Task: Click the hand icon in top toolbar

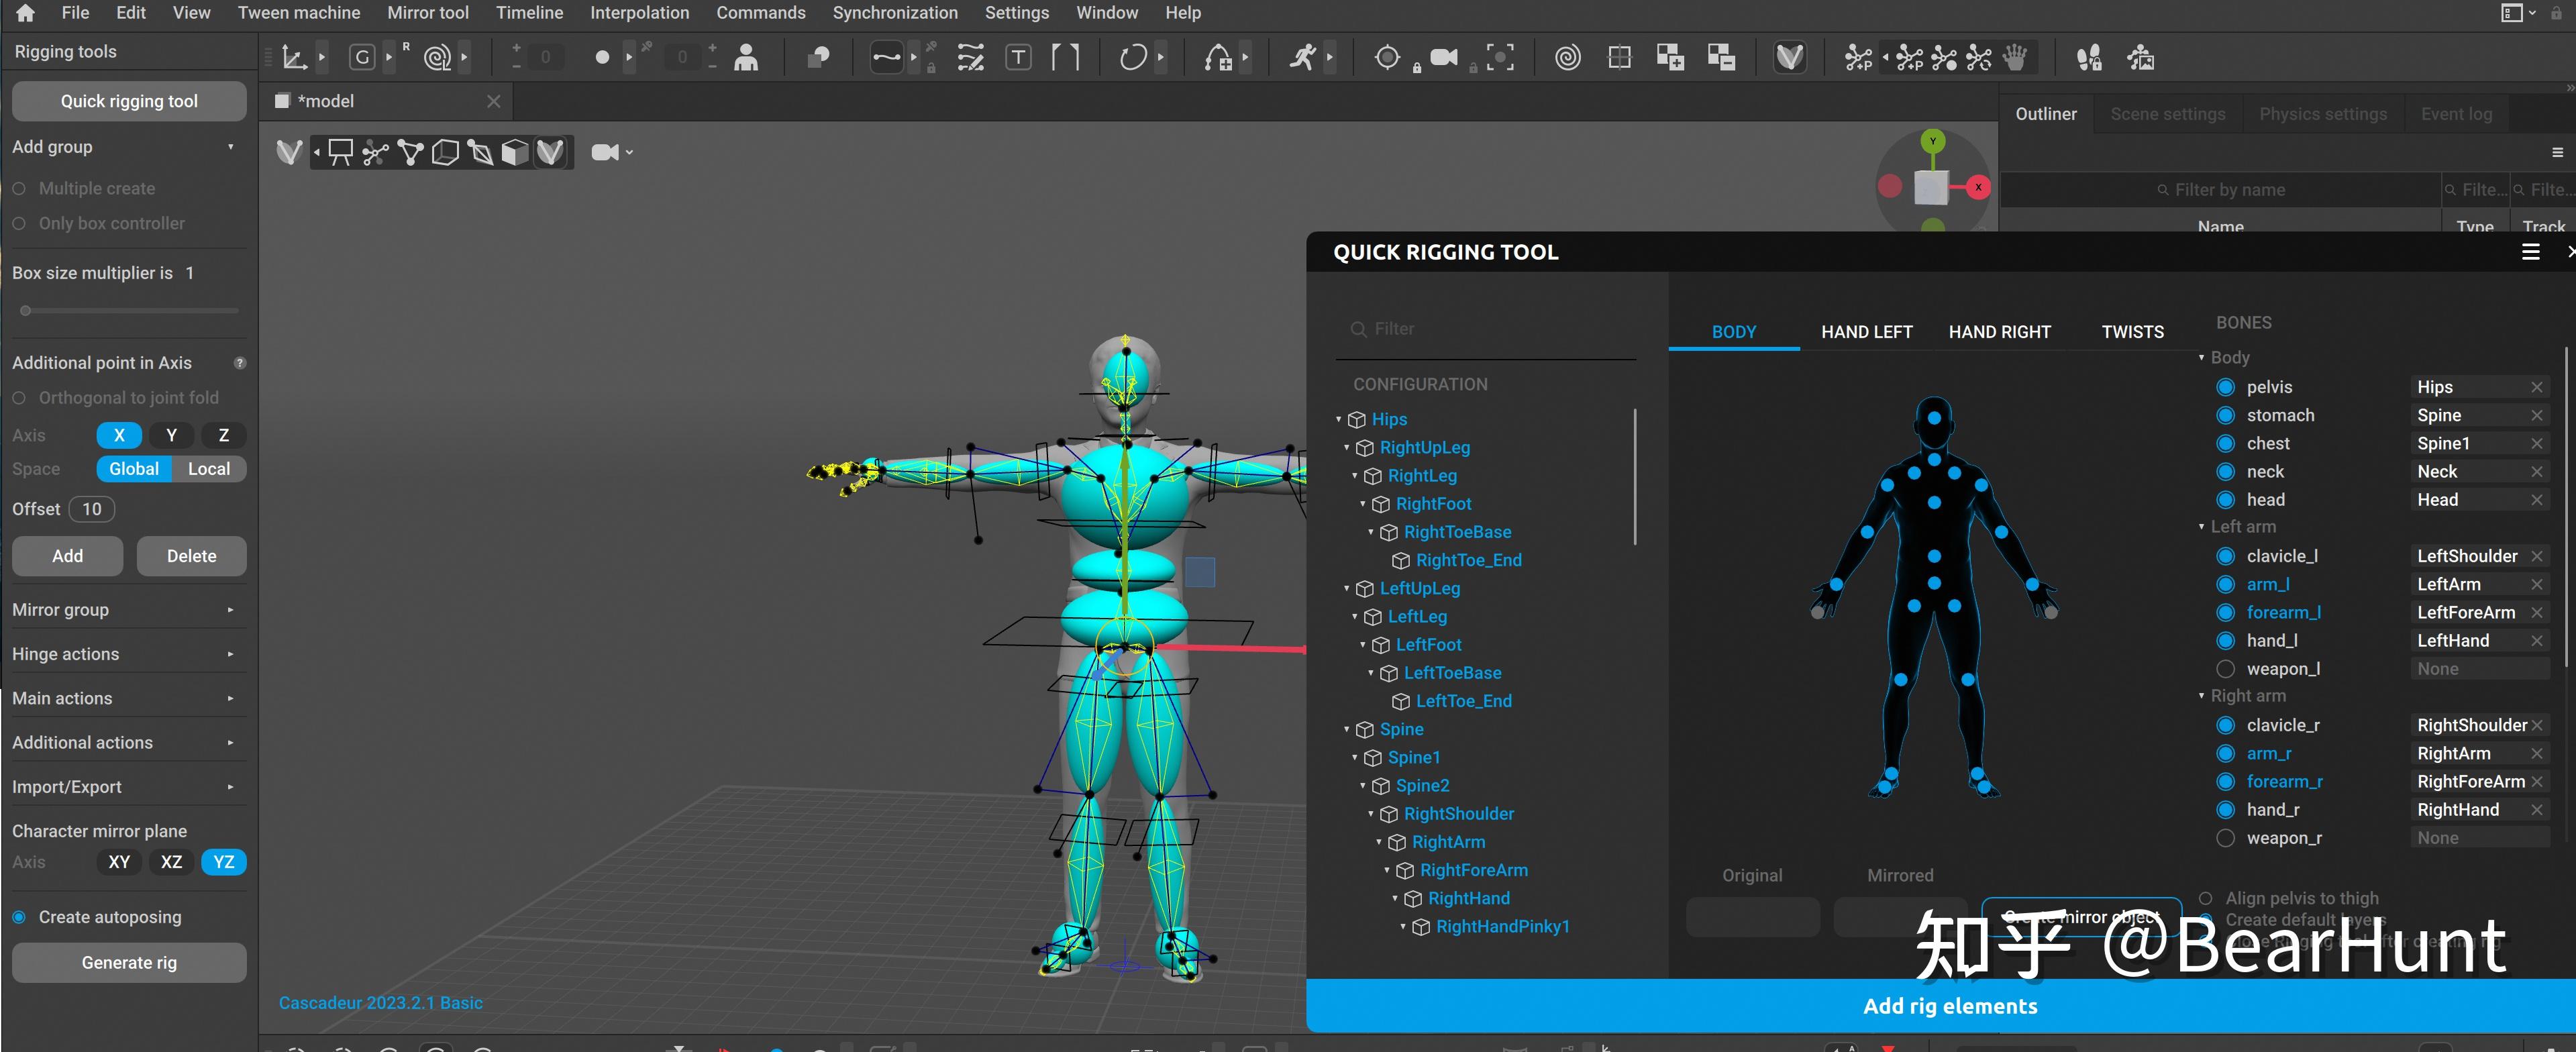Action: (2014, 58)
